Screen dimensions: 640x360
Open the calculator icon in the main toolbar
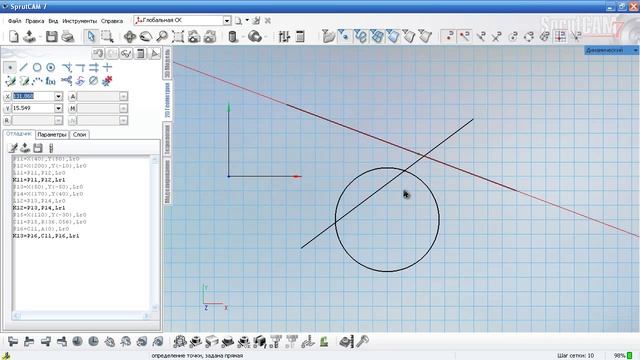pyautogui.click(x=300, y=37)
